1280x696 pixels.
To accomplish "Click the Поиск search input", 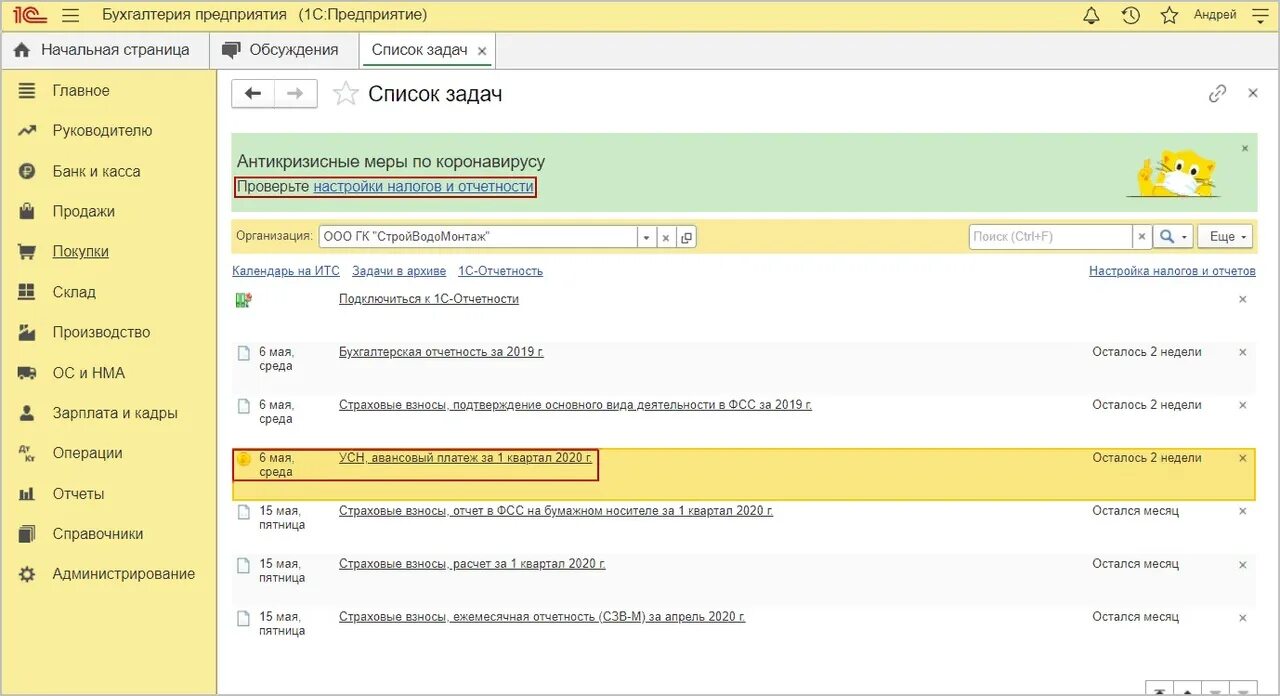I will tap(1050, 237).
